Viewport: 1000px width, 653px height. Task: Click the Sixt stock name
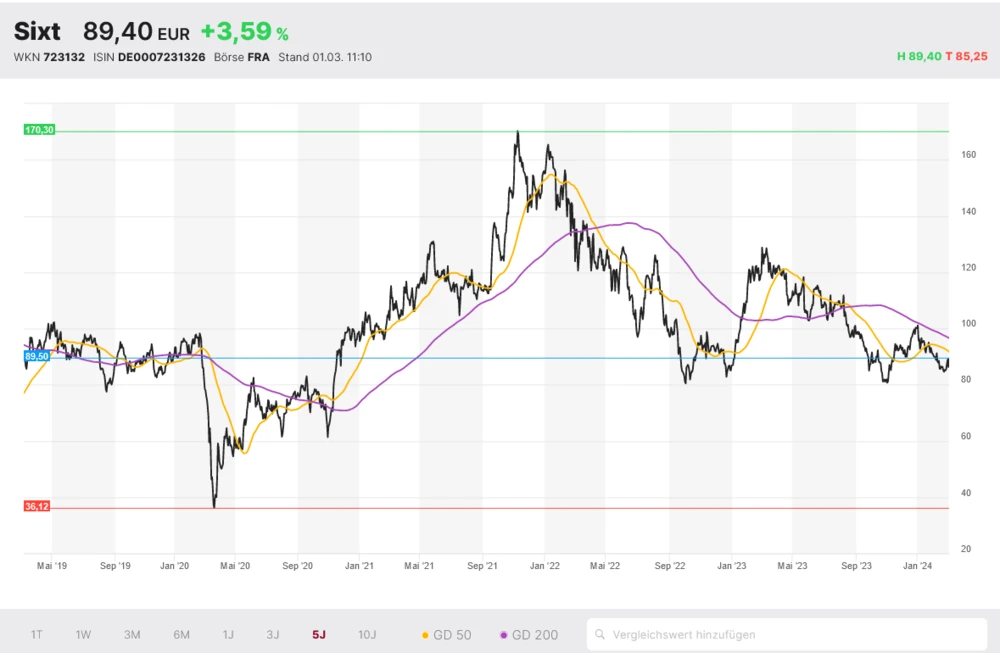coord(36,31)
